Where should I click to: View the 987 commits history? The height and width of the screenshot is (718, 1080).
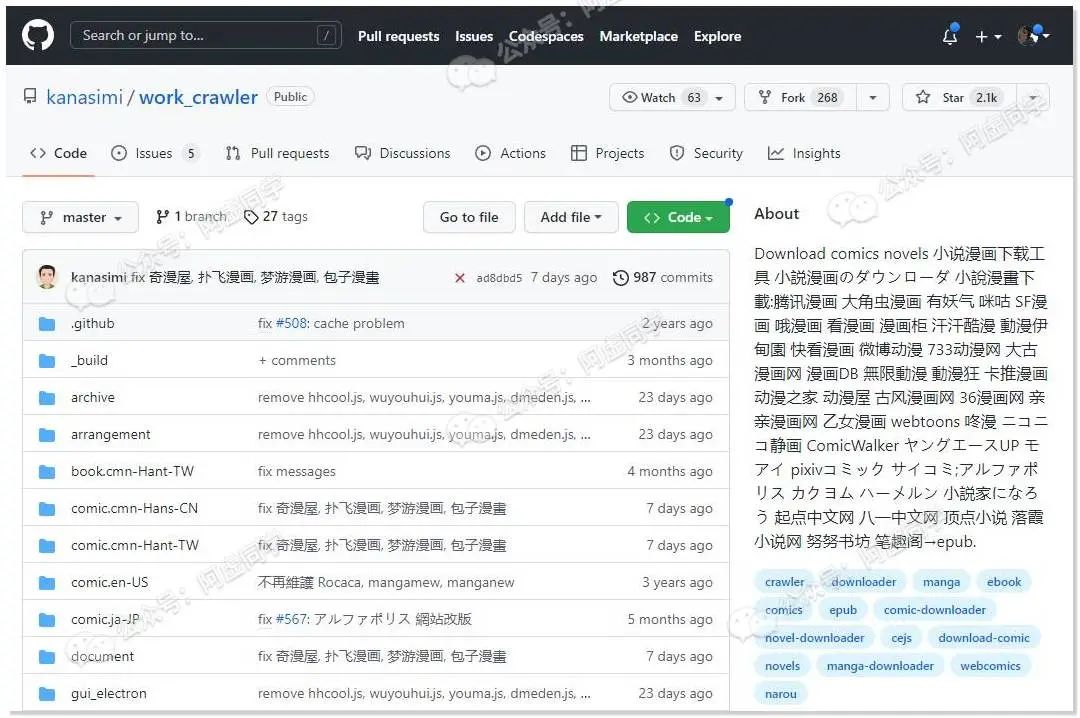pyautogui.click(x=663, y=277)
